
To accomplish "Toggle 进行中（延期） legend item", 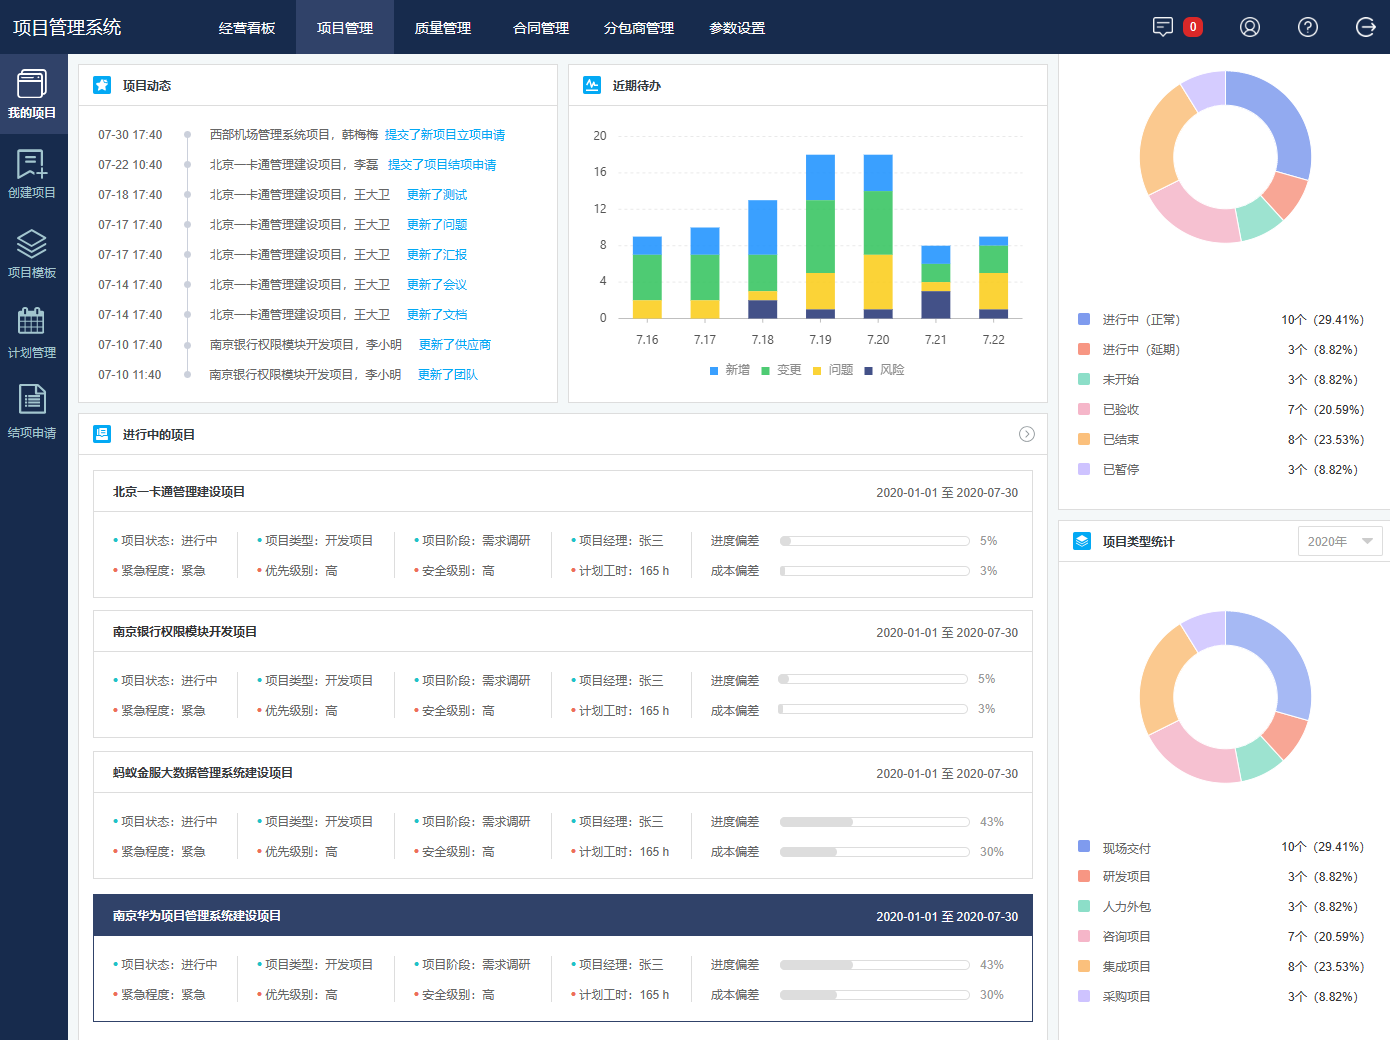I will [x=1129, y=350].
